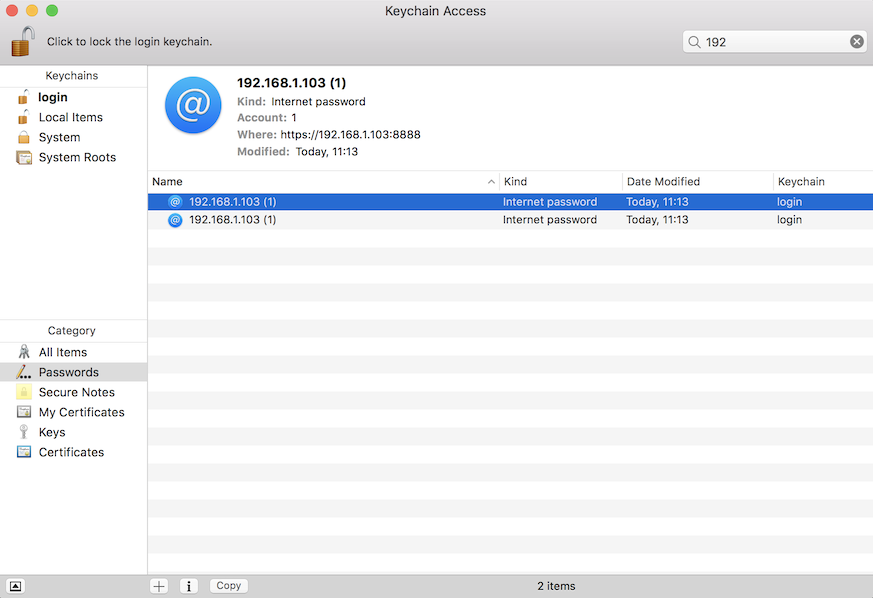873x598 pixels.
Task: Click the Secure Notes yellow note icon
Action: pyautogui.click(x=23, y=392)
